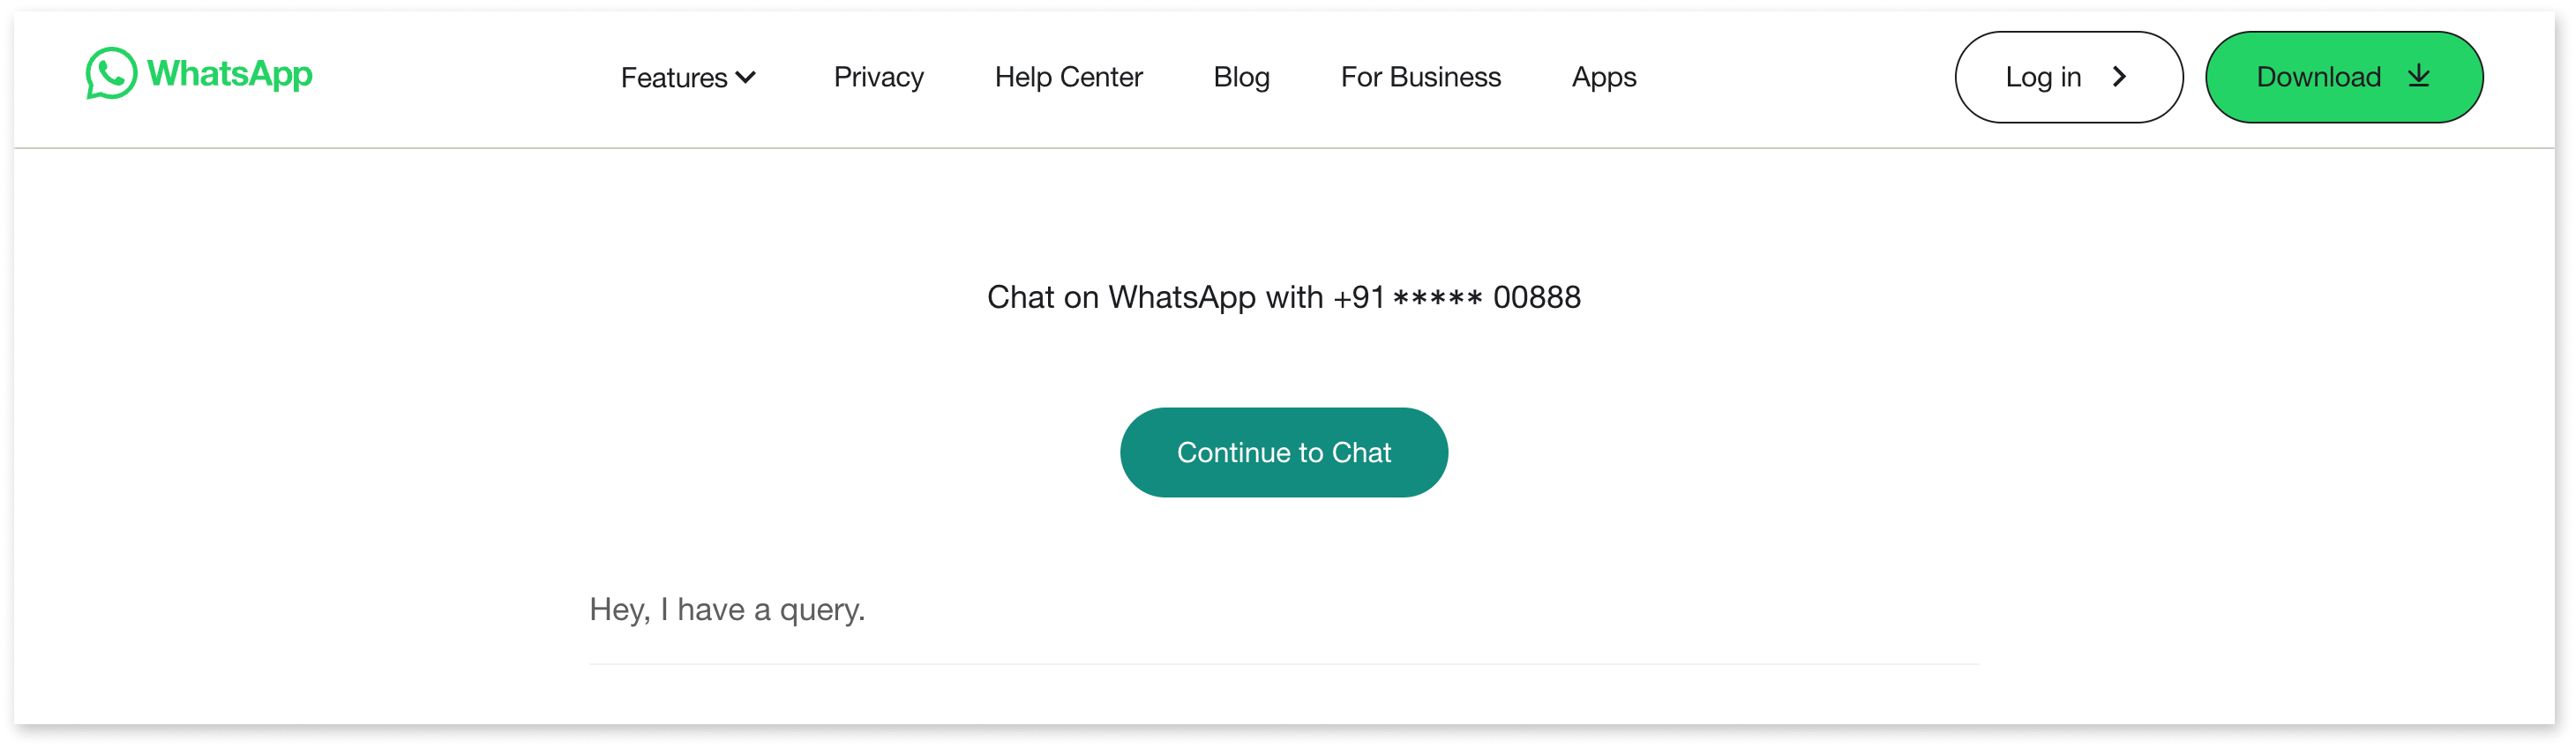Click the Continue to Chat button

tap(1283, 452)
